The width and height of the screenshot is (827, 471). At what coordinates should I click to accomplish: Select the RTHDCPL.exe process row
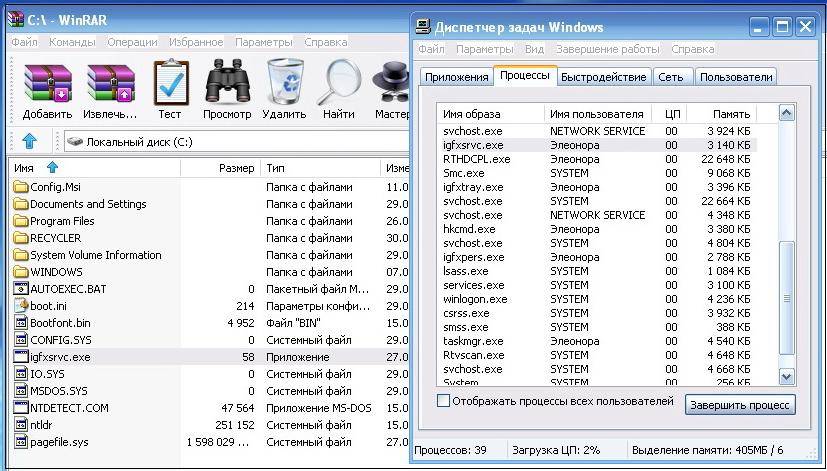coord(597,159)
